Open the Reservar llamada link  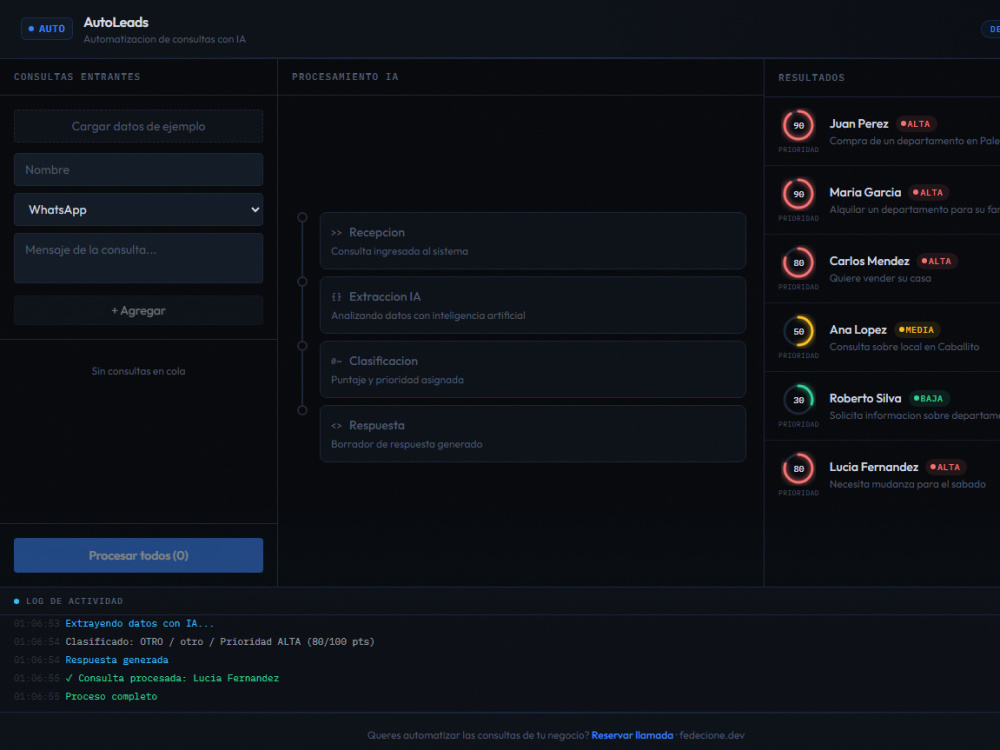coord(632,735)
